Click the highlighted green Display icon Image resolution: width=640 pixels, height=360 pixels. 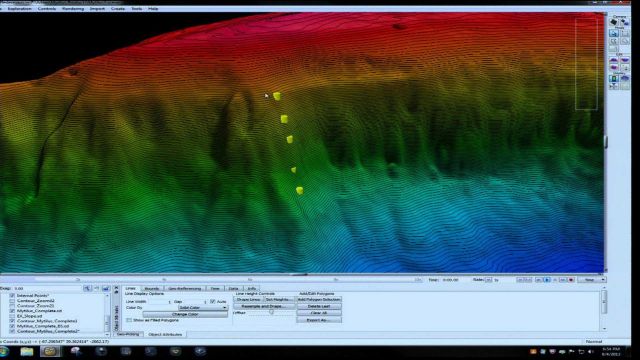tap(613, 78)
